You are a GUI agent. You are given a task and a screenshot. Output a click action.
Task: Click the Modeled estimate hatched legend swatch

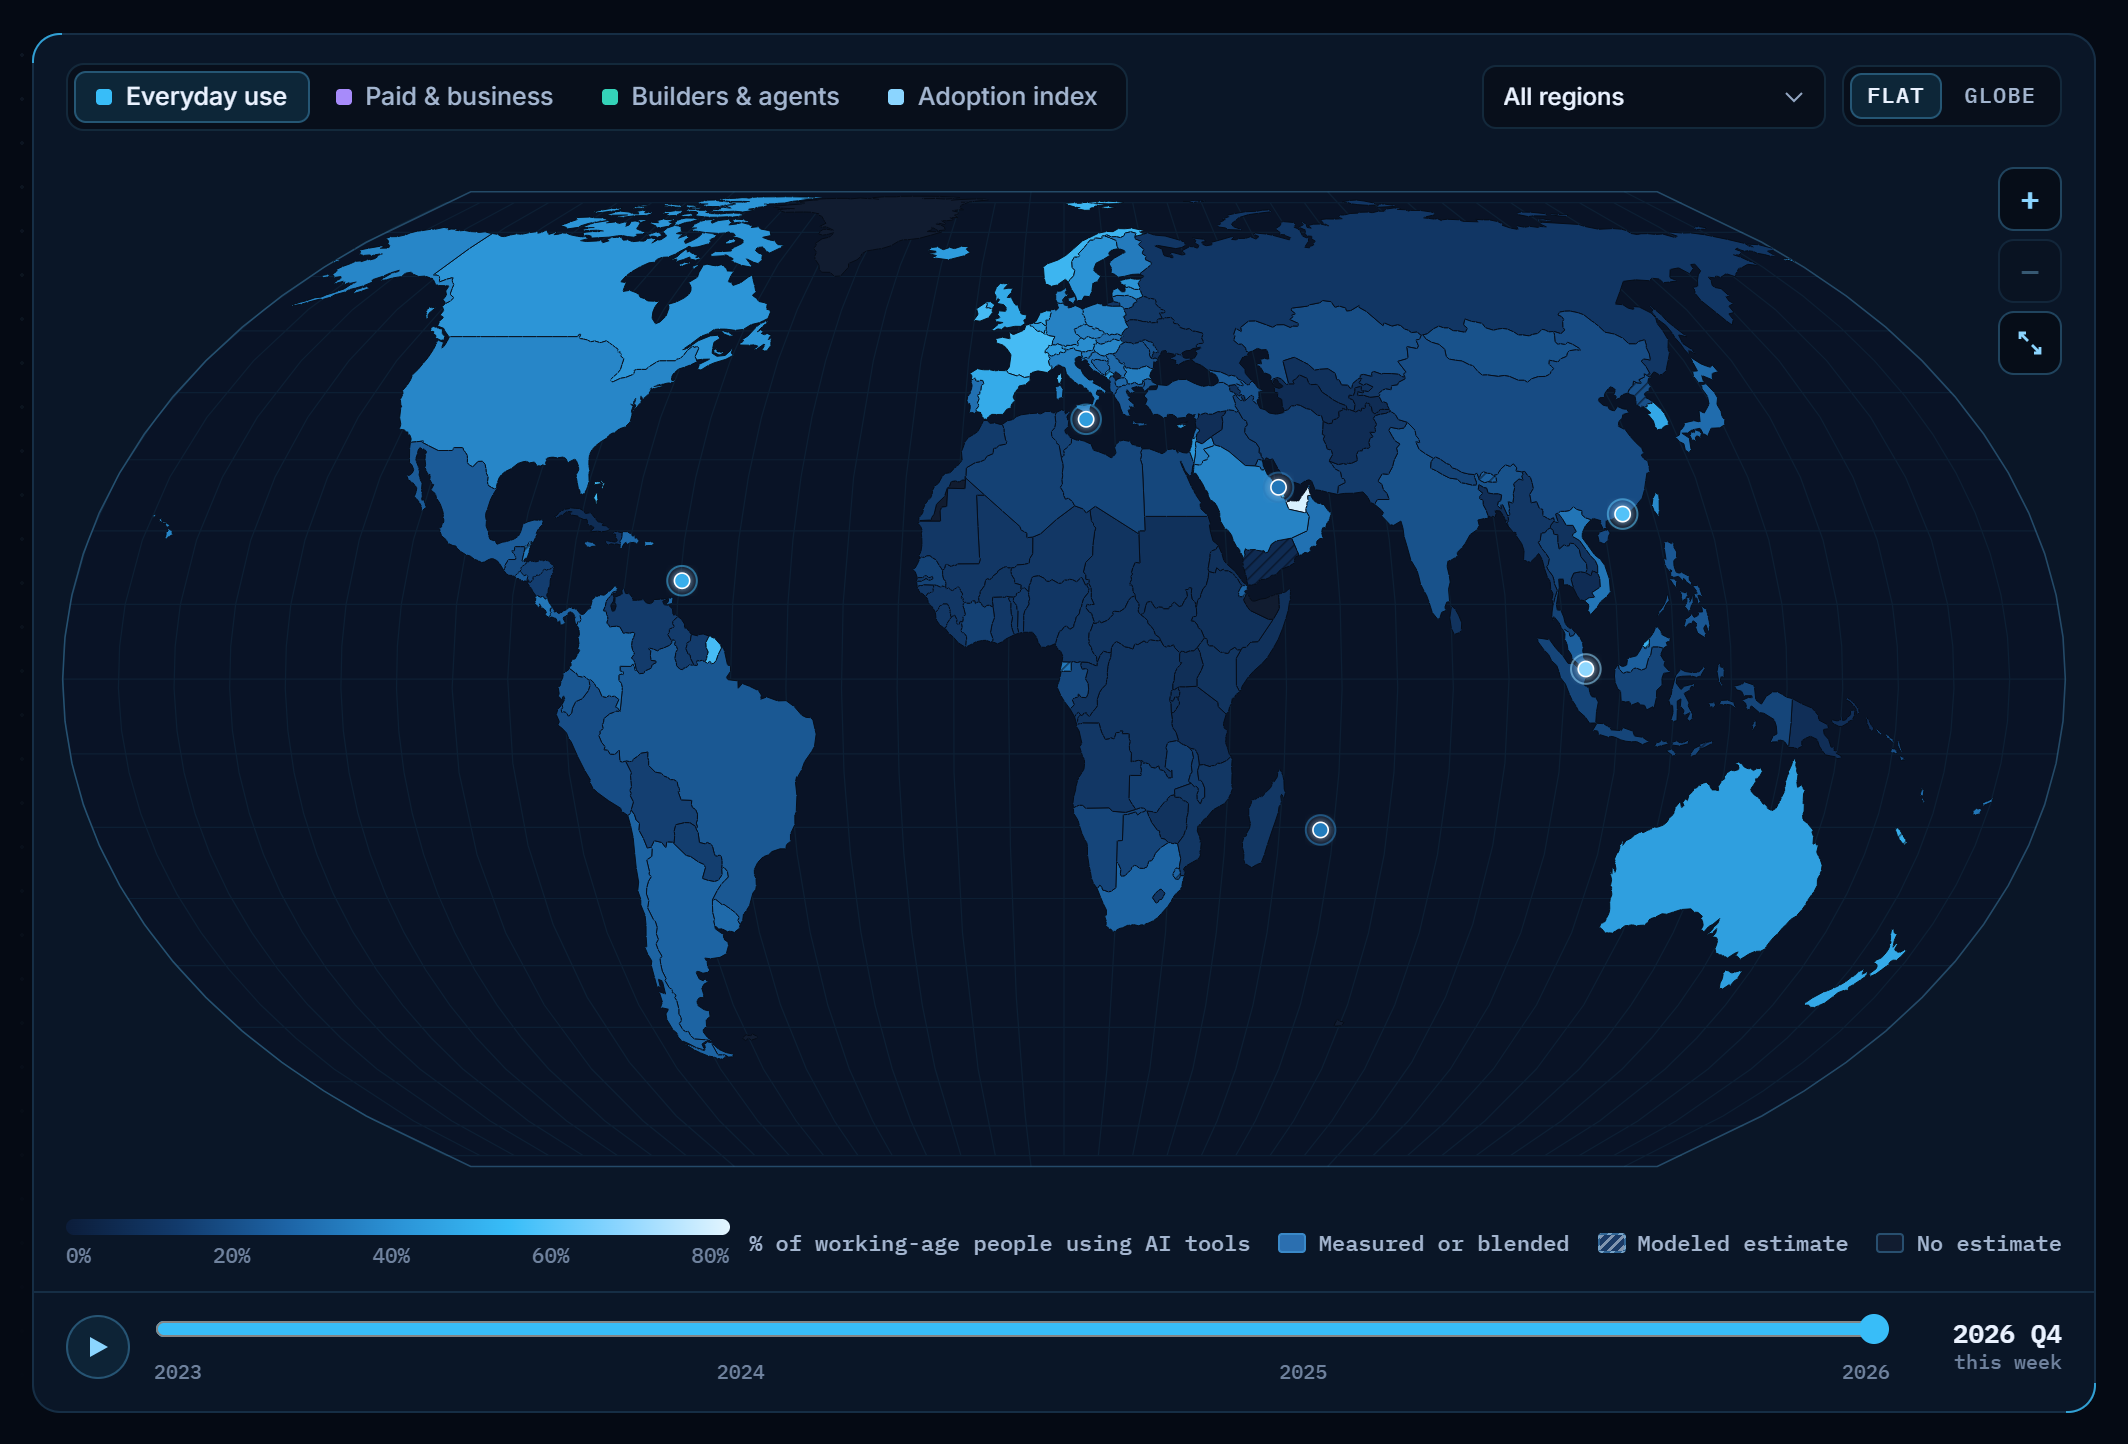click(1611, 1243)
